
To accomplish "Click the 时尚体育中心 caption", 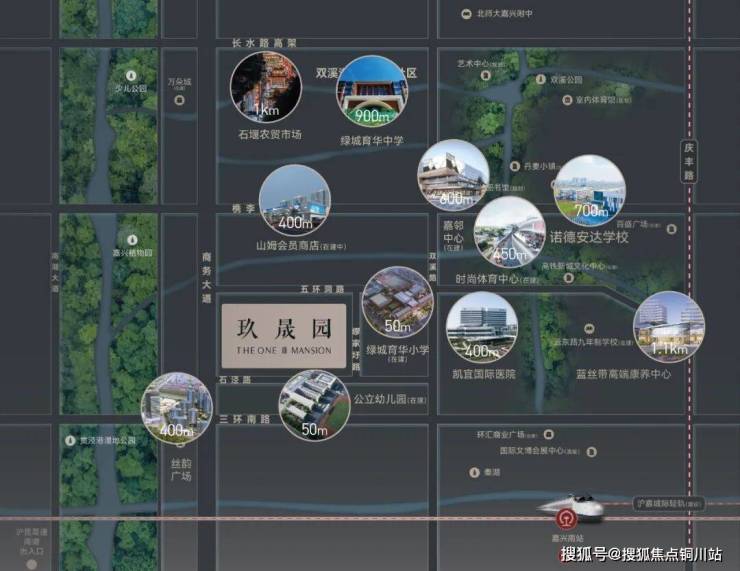I will [496, 279].
